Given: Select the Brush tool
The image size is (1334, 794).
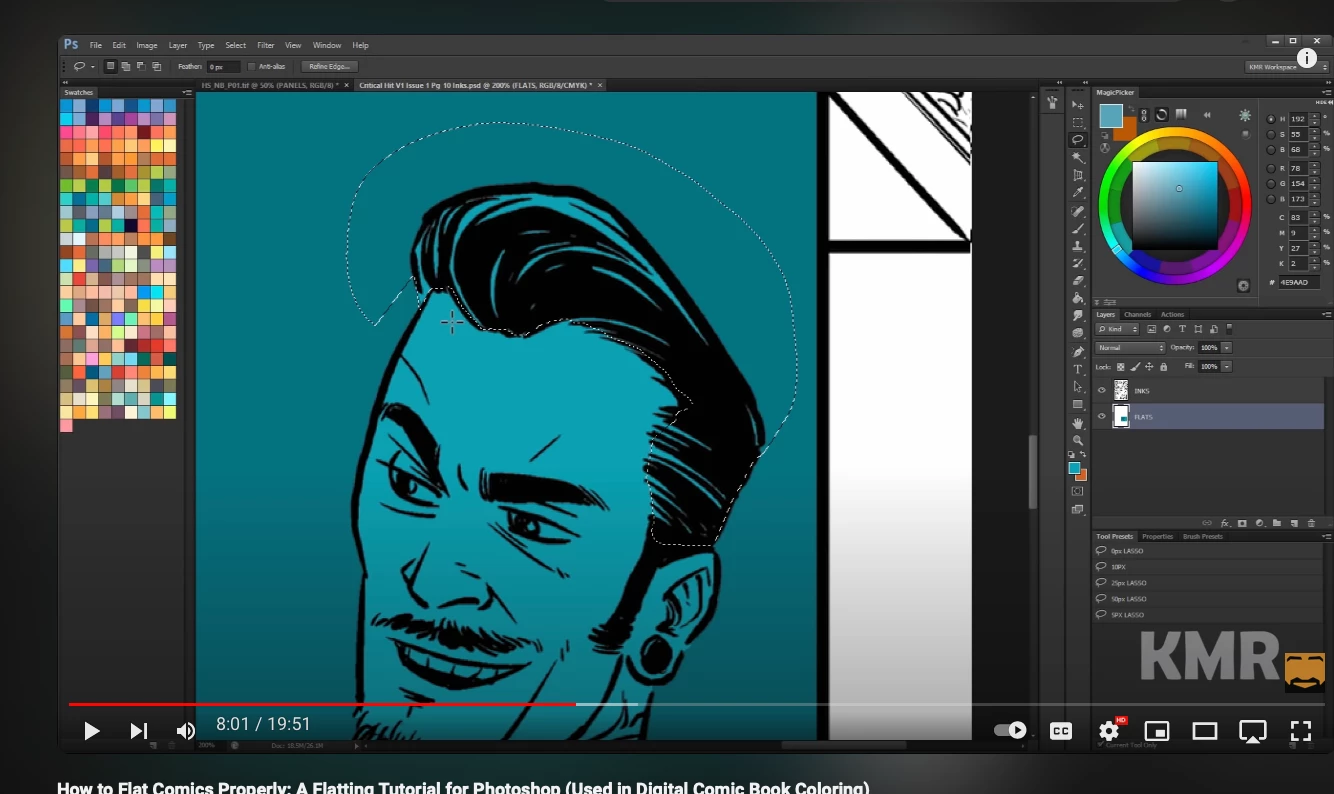Looking at the screenshot, I should point(1077,228).
